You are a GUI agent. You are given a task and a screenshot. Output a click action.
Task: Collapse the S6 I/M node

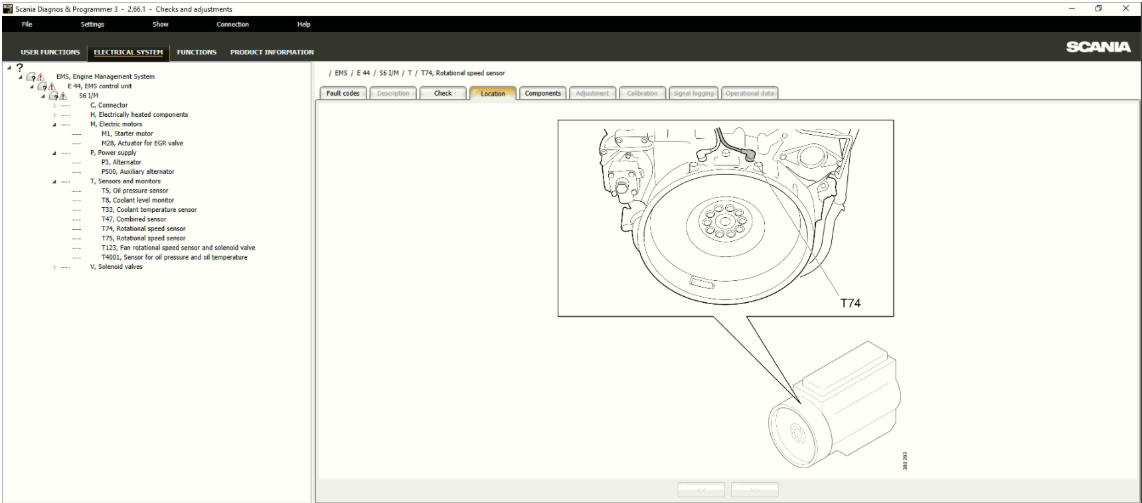[x=44, y=96]
